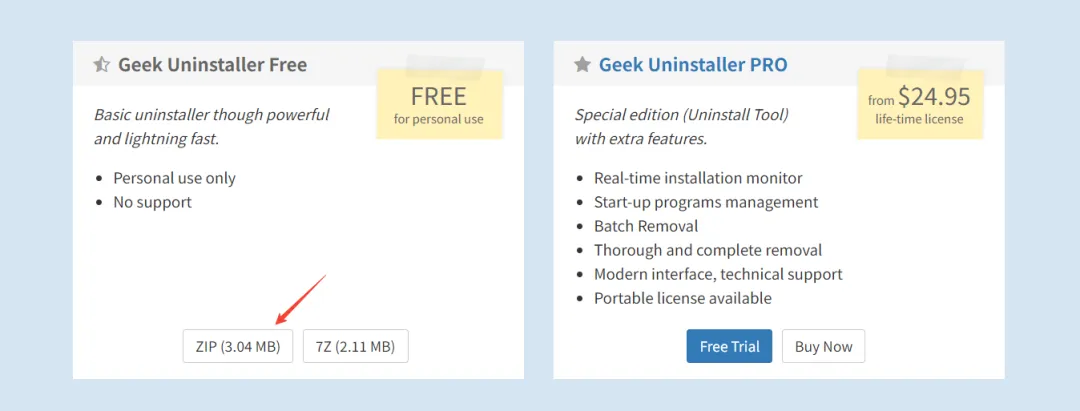1080x411 pixels.
Task: Open the Geek Uninstaller PRO title link
Action: 693,65
